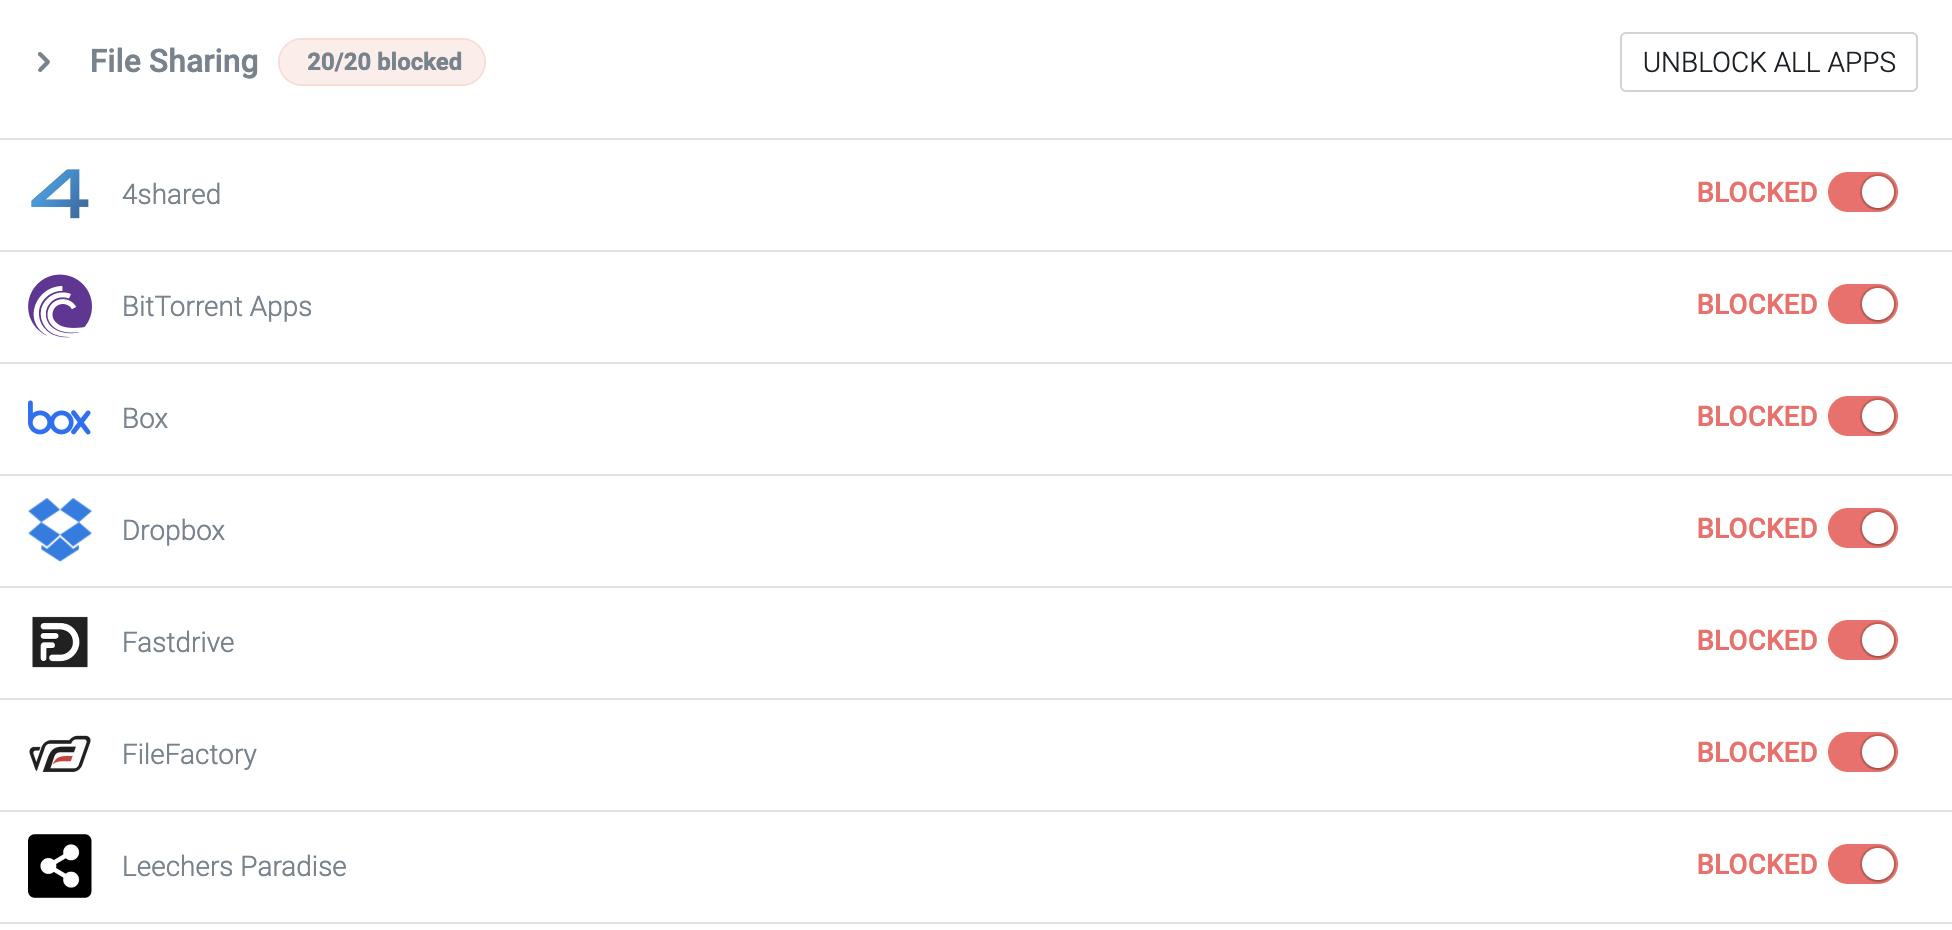Click the BitTorrent Apps purple icon
The height and width of the screenshot is (930, 1952).
coord(60,306)
